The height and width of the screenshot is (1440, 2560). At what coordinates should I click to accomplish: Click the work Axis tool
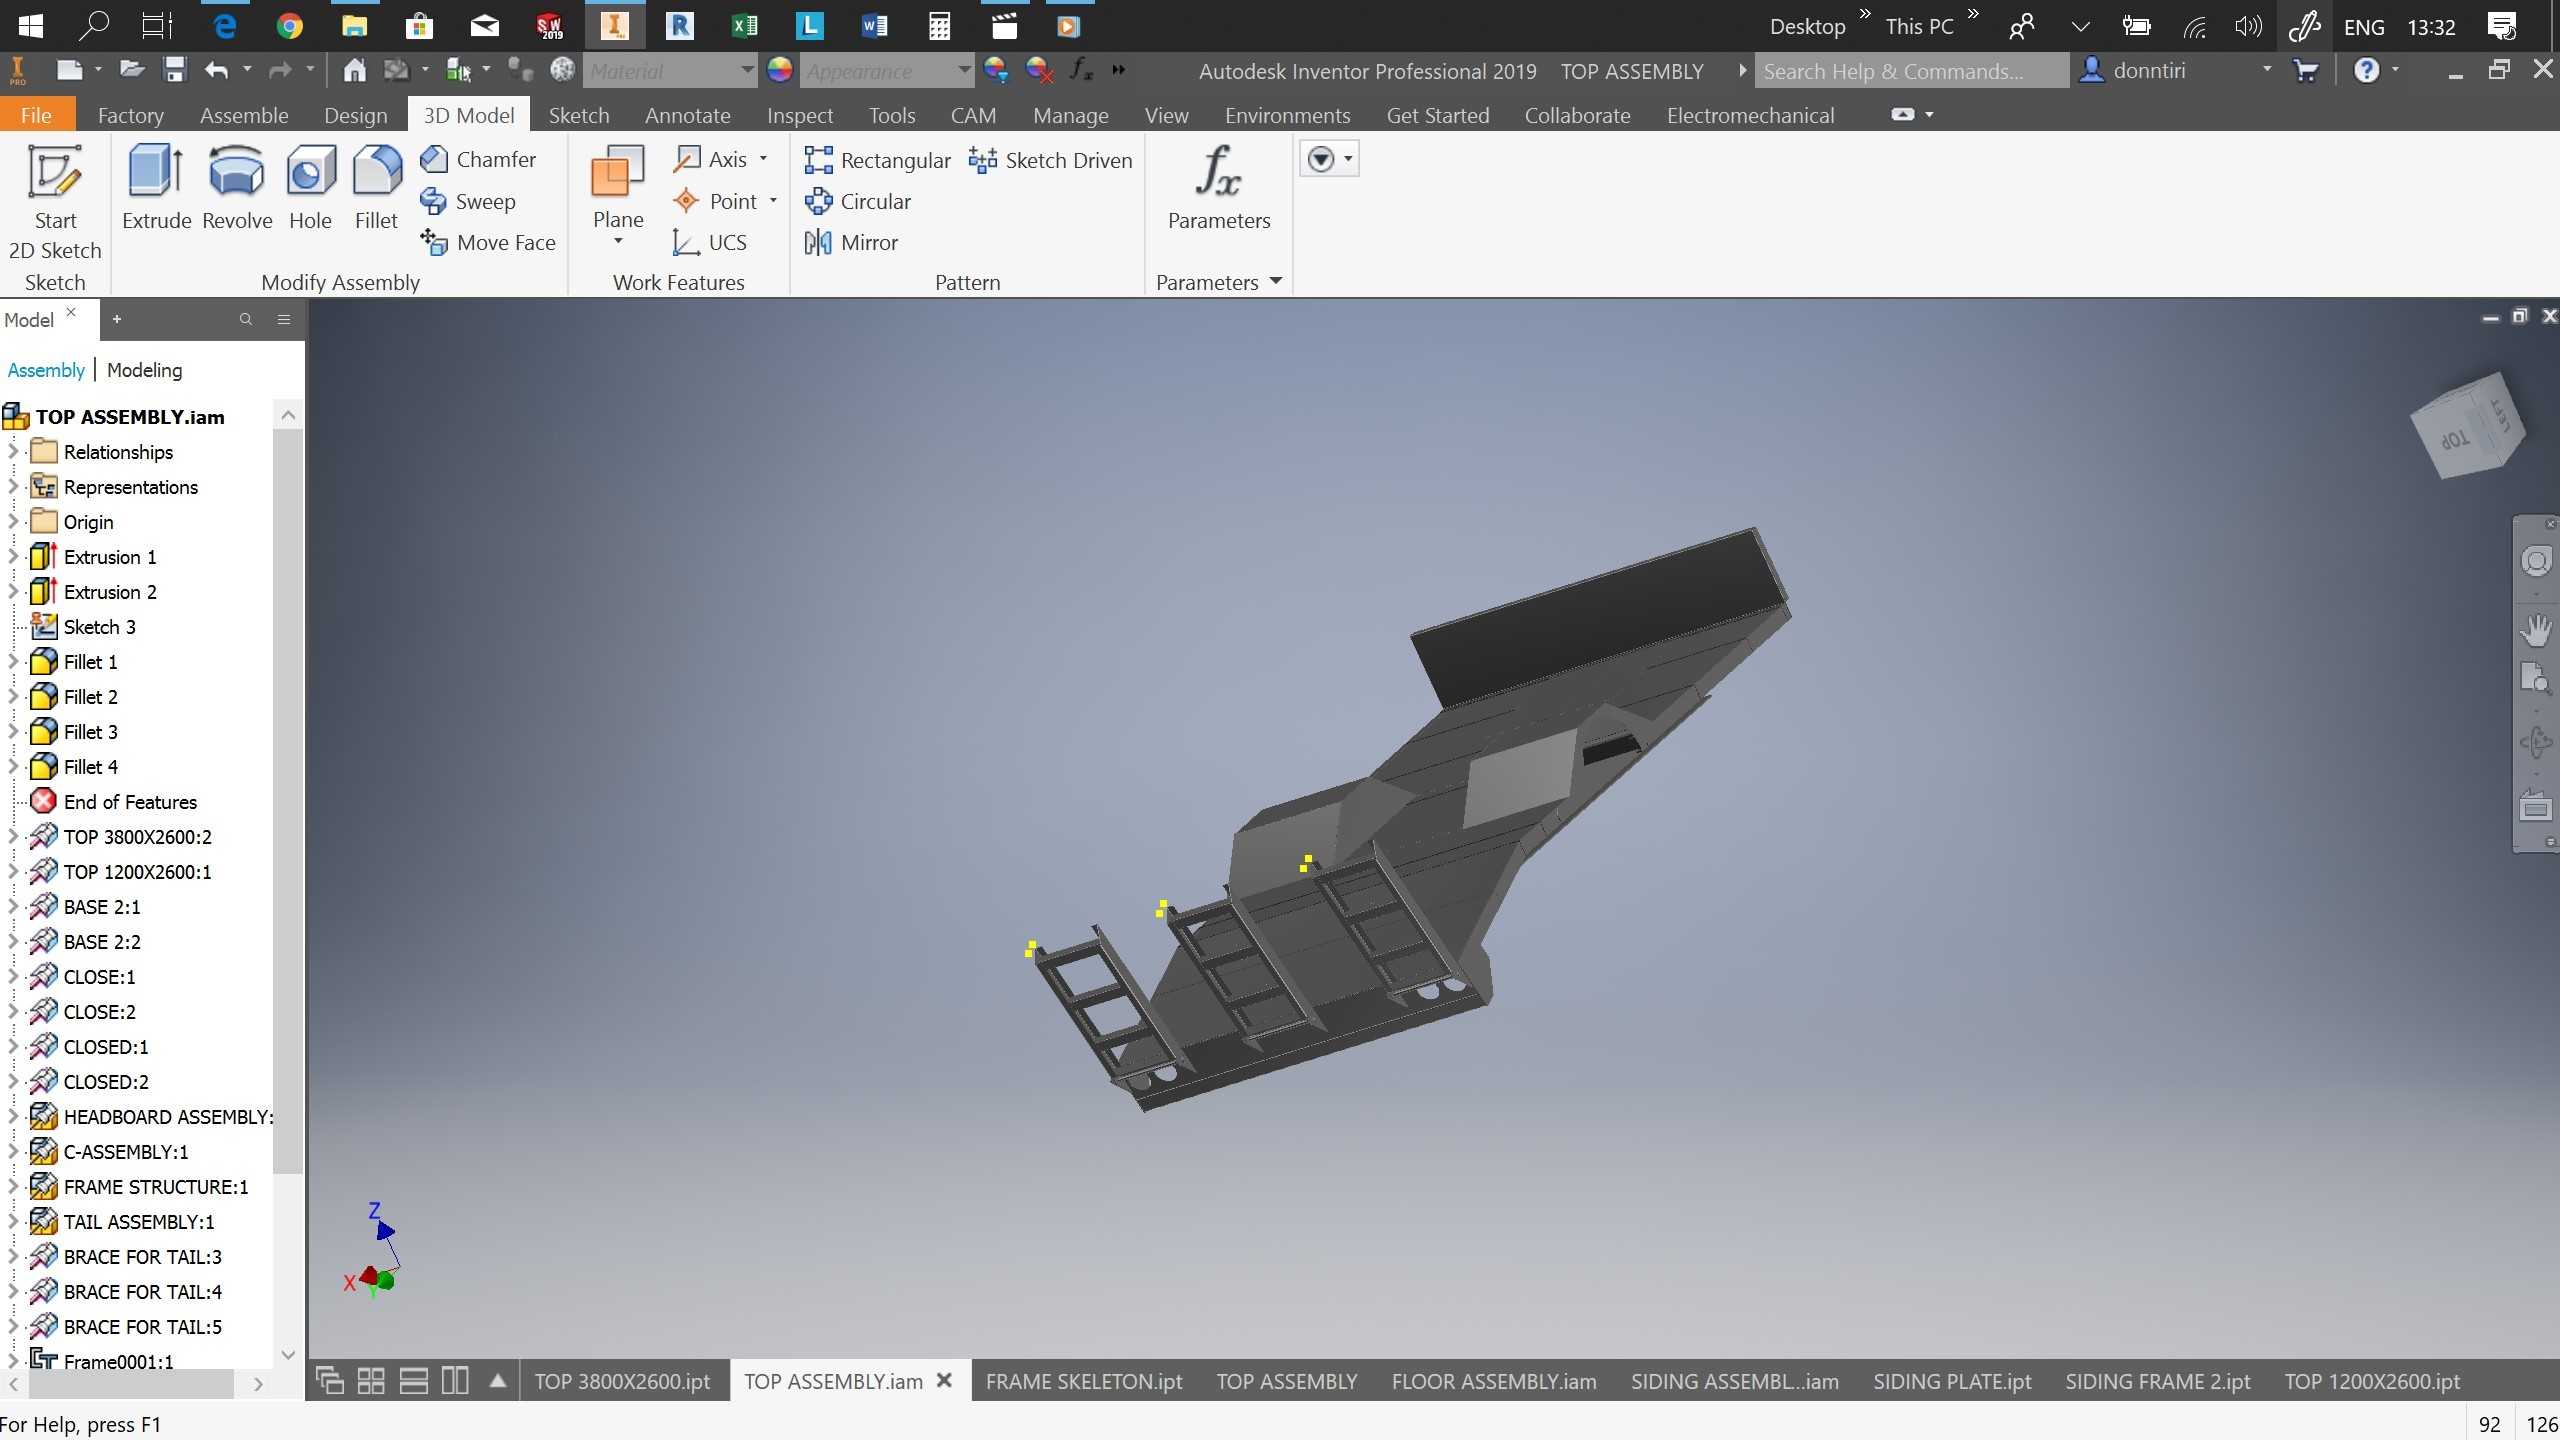[711, 159]
